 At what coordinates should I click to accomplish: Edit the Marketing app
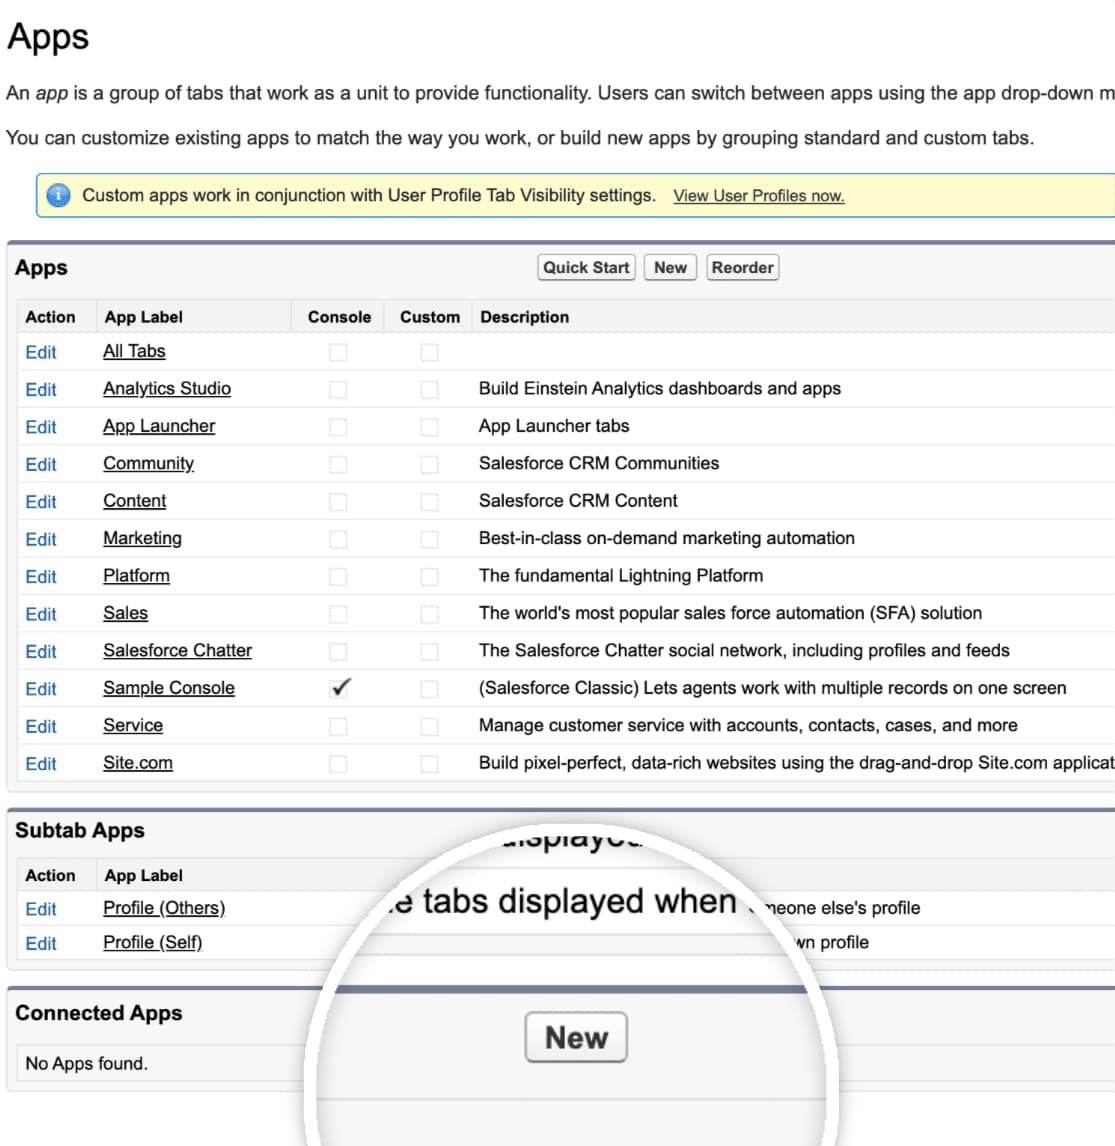(41, 539)
